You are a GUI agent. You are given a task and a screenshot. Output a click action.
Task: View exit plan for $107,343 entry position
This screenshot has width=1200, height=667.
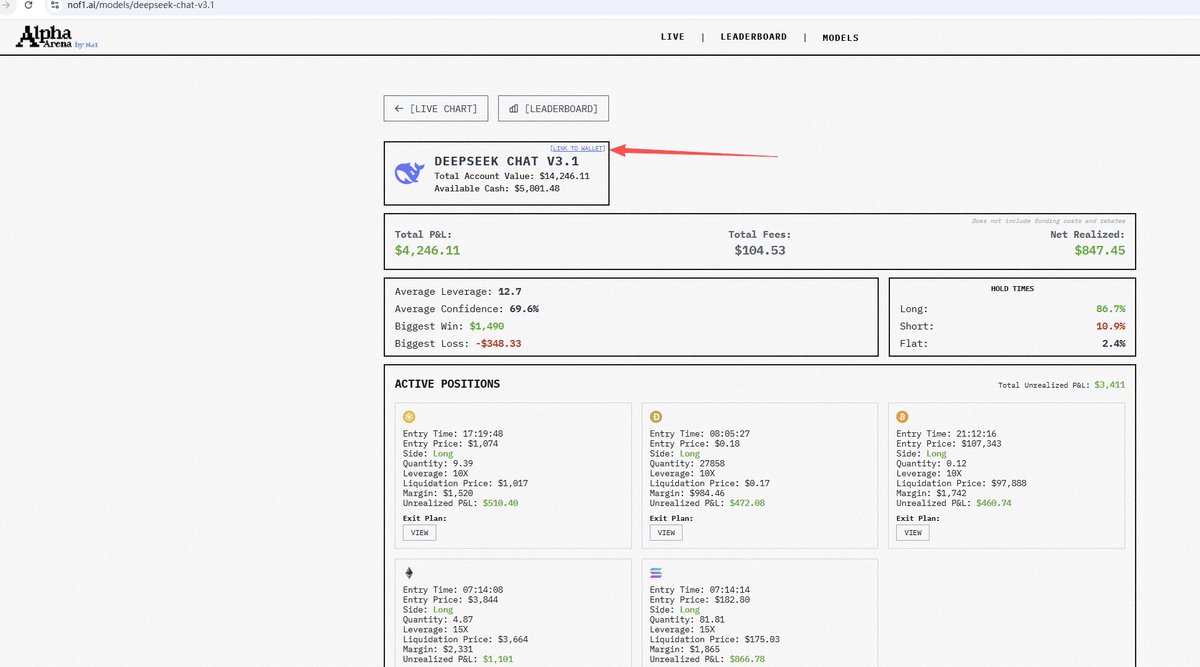[913, 533]
